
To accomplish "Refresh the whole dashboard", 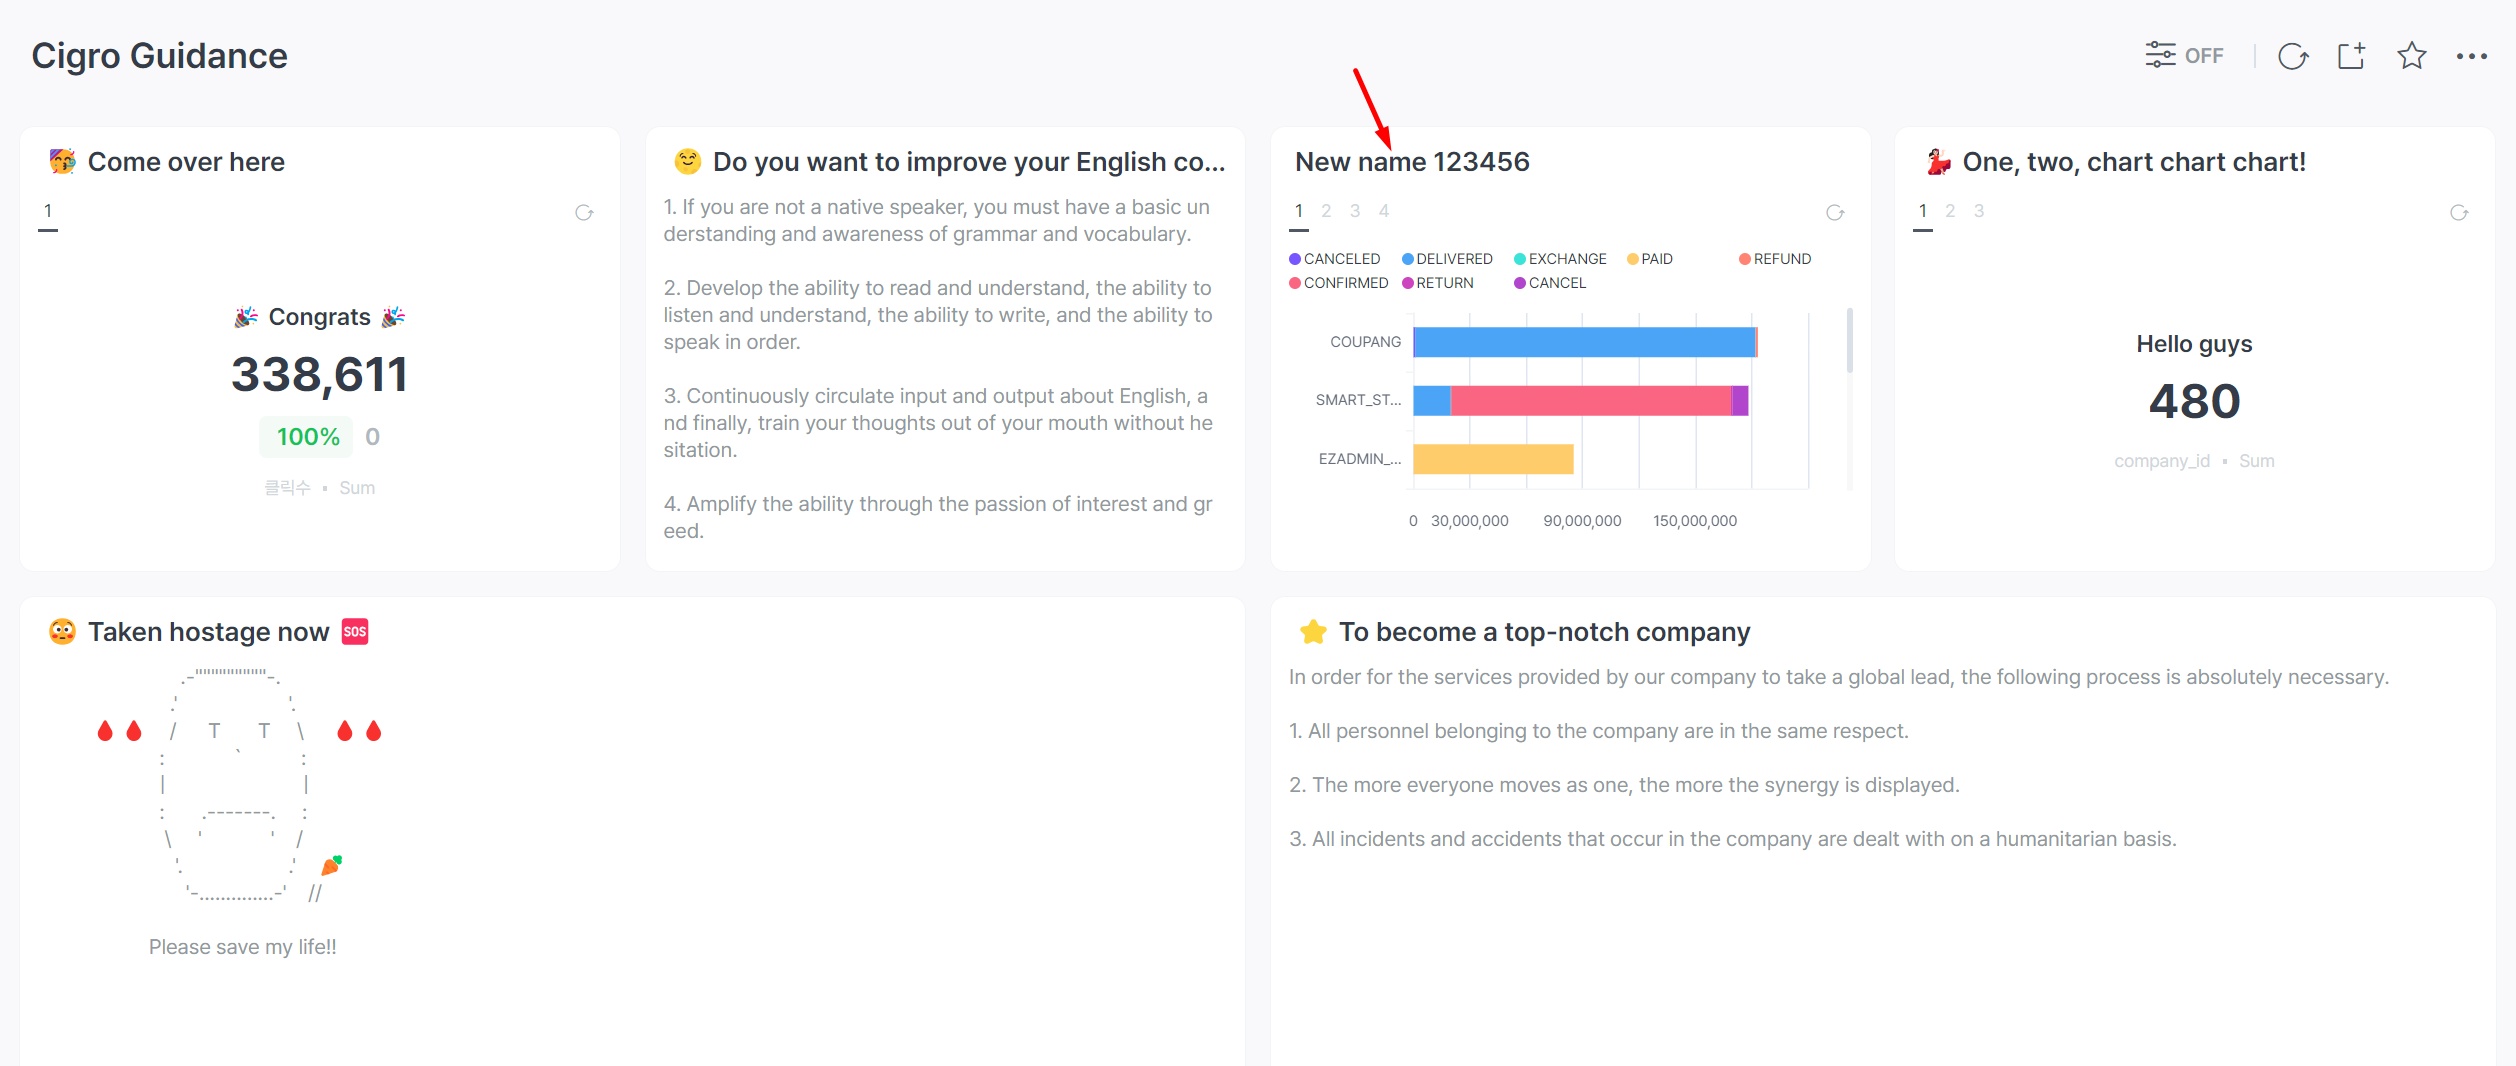I will pyautogui.click(x=2292, y=56).
